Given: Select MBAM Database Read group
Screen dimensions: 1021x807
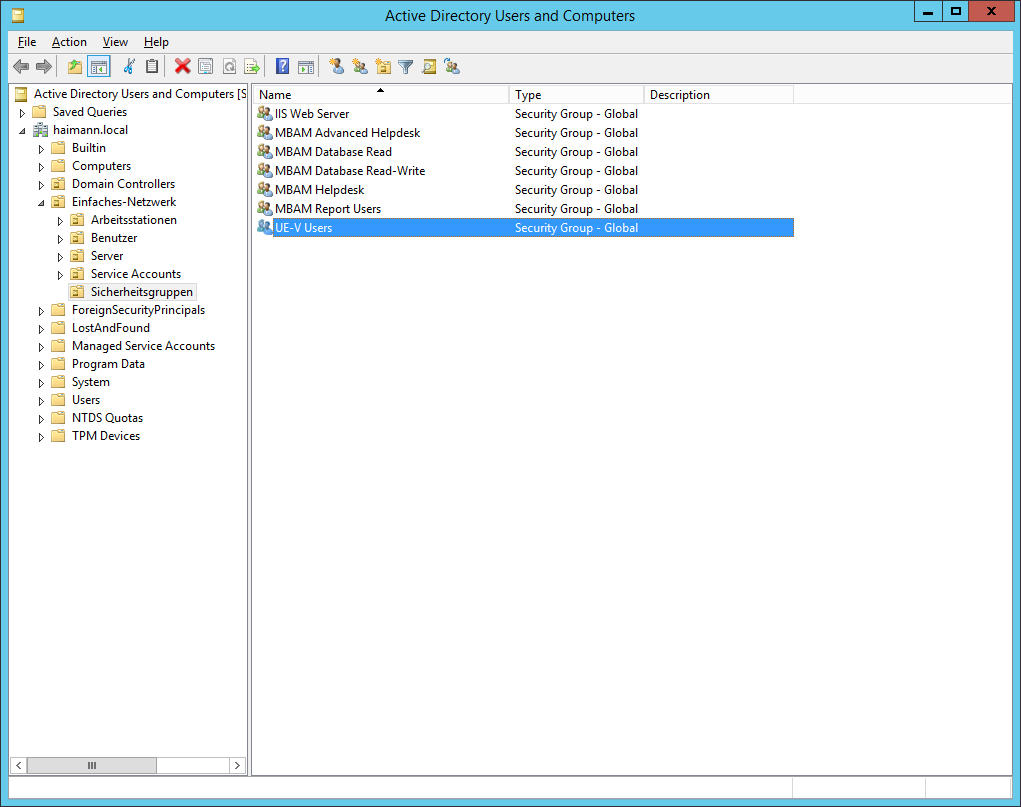Looking at the screenshot, I should point(333,151).
